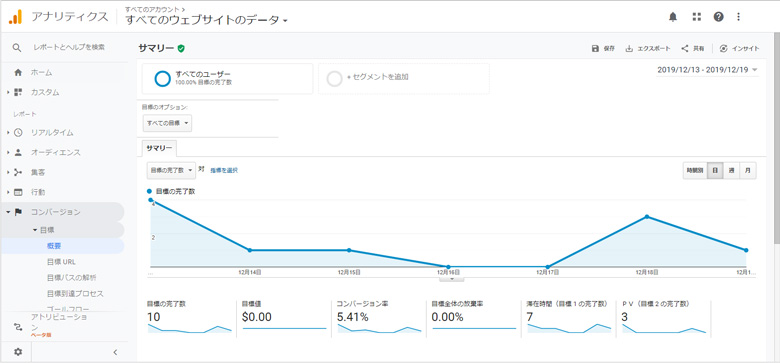Image resolution: width=780 pixels, height=363 pixels.
Task: Click the アトリビューション path icon
Action: coord(18,326)
